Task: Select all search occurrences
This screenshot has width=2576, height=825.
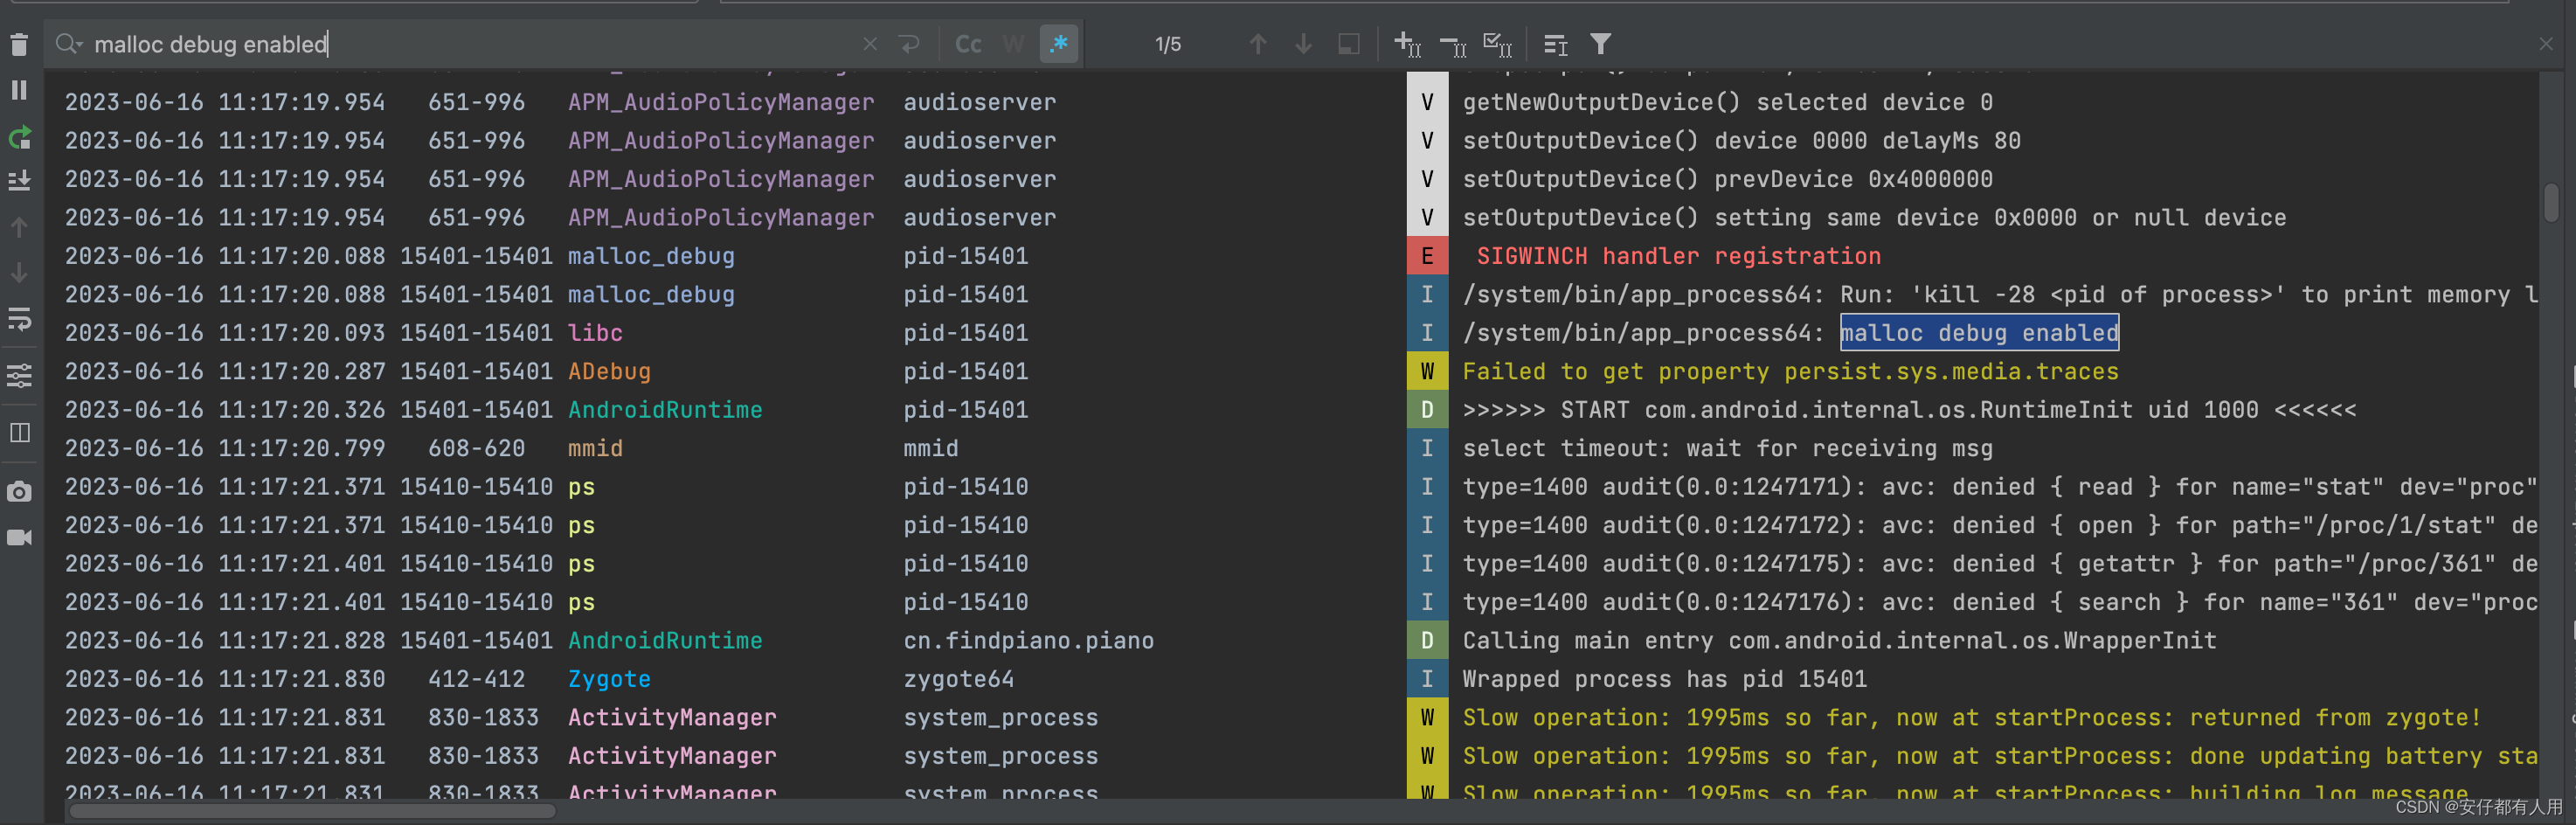Action: tap(1498, 44)
